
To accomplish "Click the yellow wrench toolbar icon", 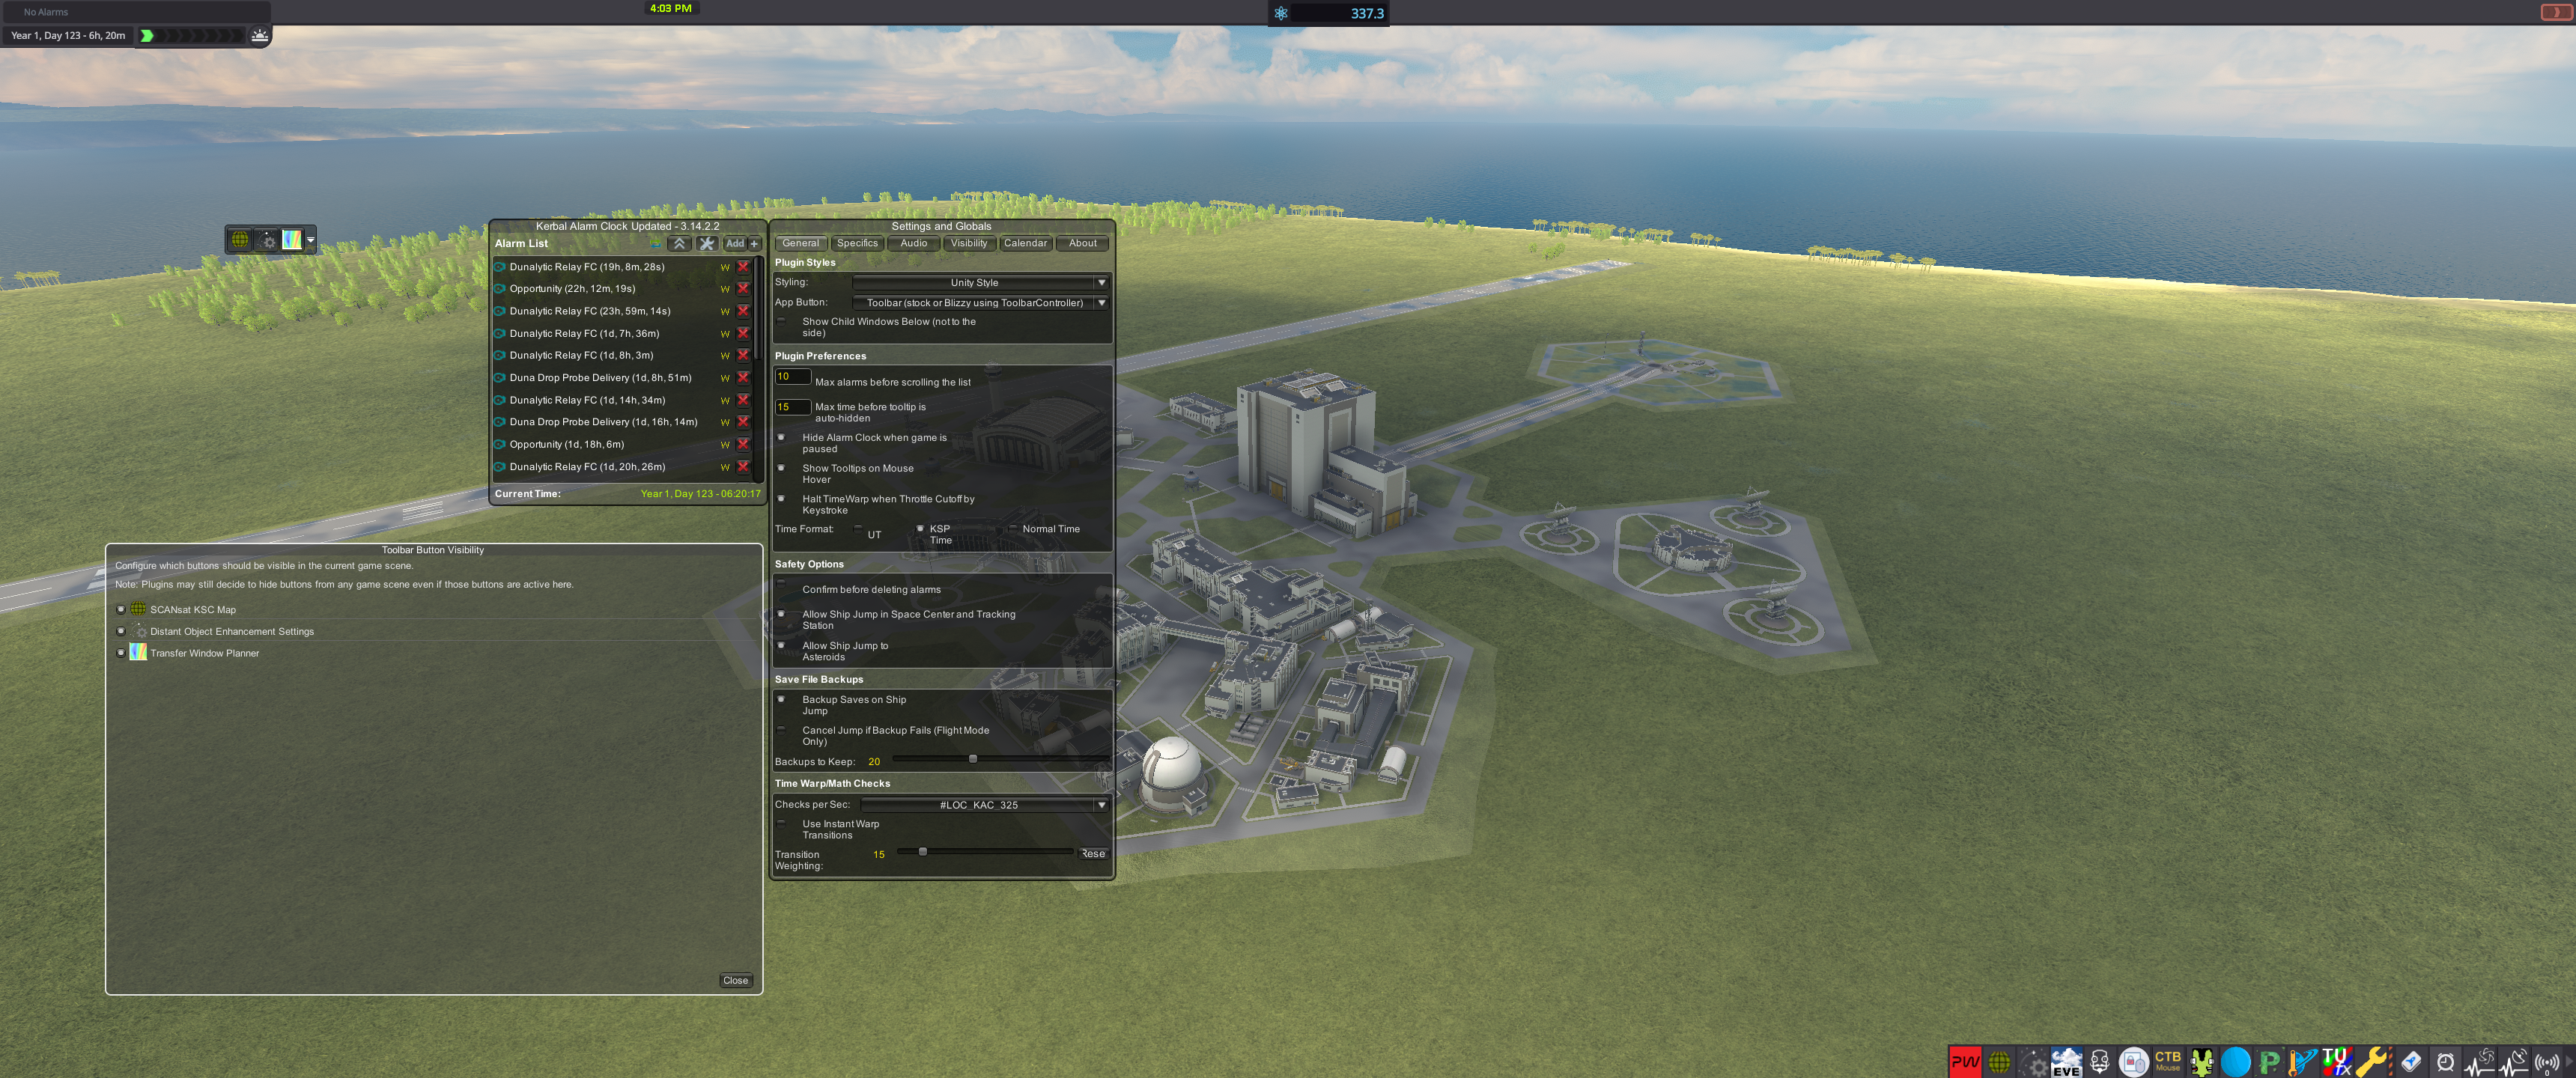I will click(2372, 1061).
